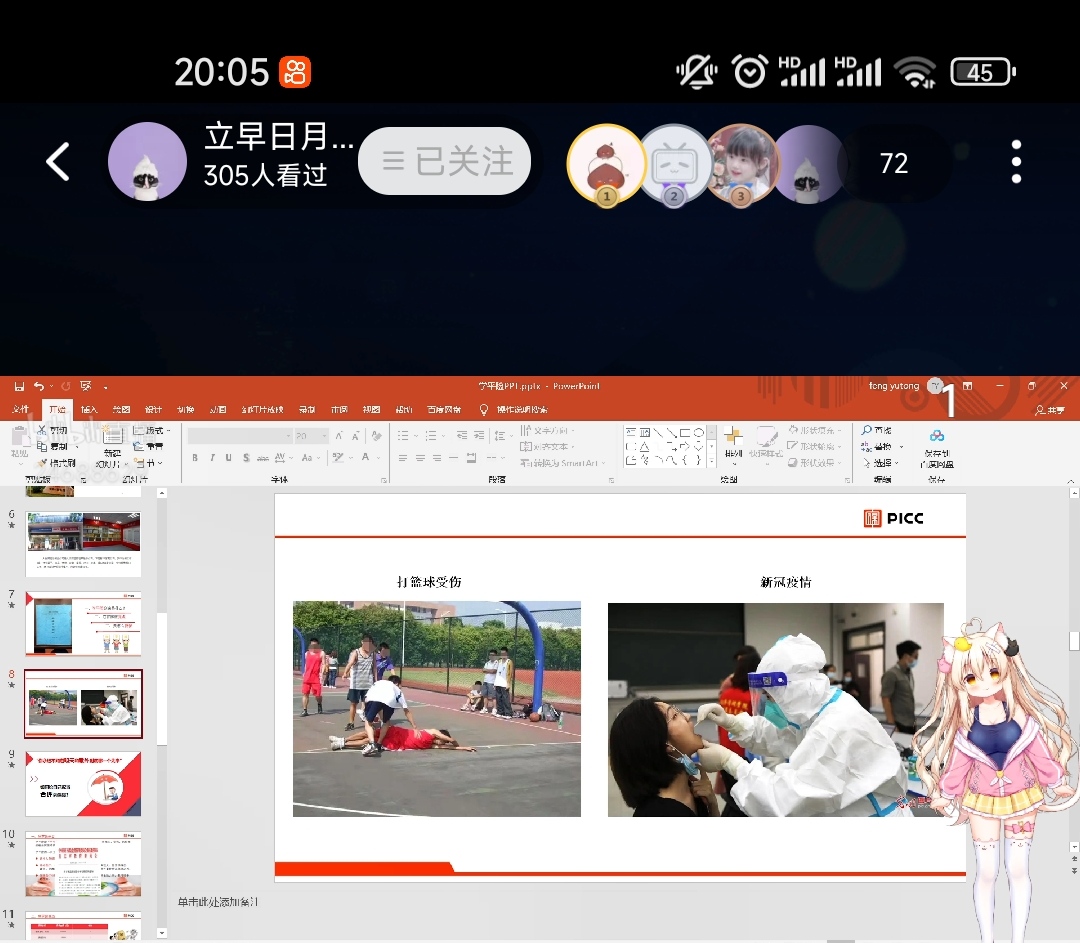The image size is (1080, 943).
Task: Click the Arrange shapes icon
Action: click(733, 442)
